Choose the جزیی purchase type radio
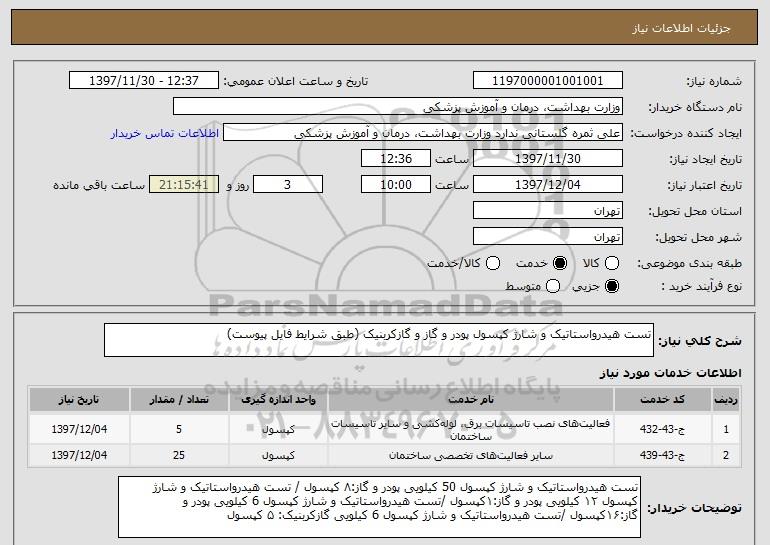Viewport: 770px width, 545px height. coord(612,286)
